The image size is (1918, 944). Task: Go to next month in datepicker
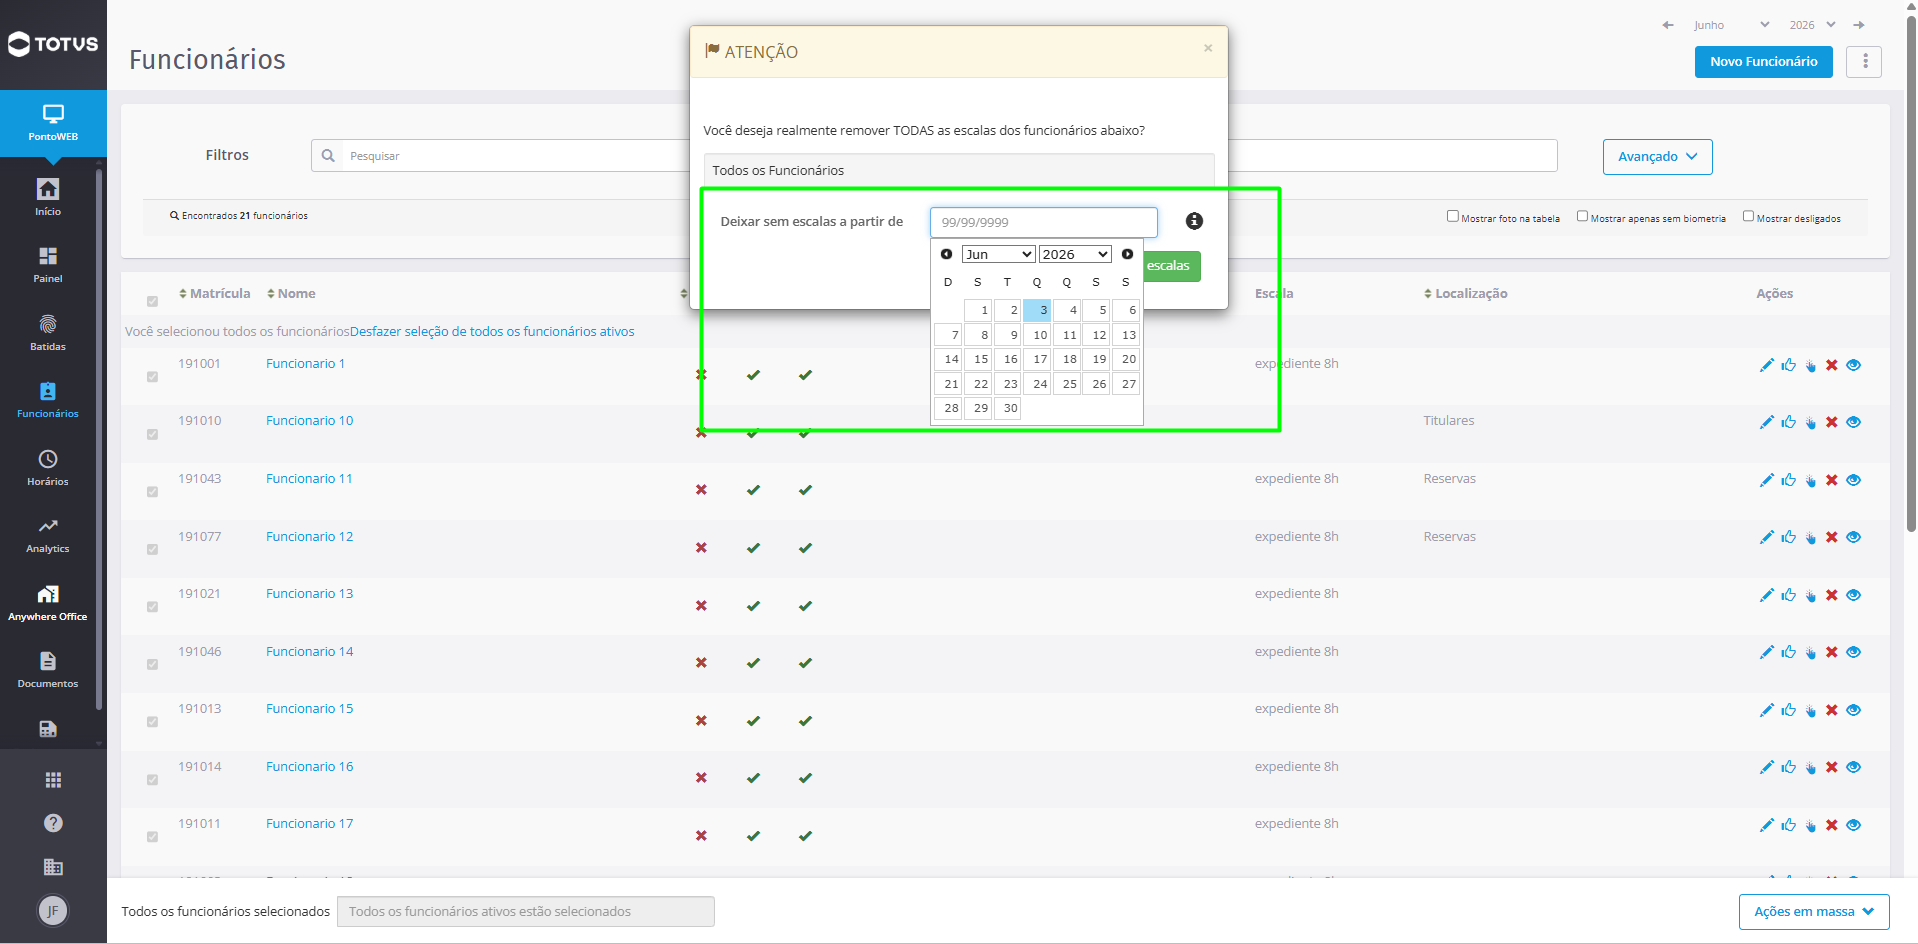[1127, 254]
